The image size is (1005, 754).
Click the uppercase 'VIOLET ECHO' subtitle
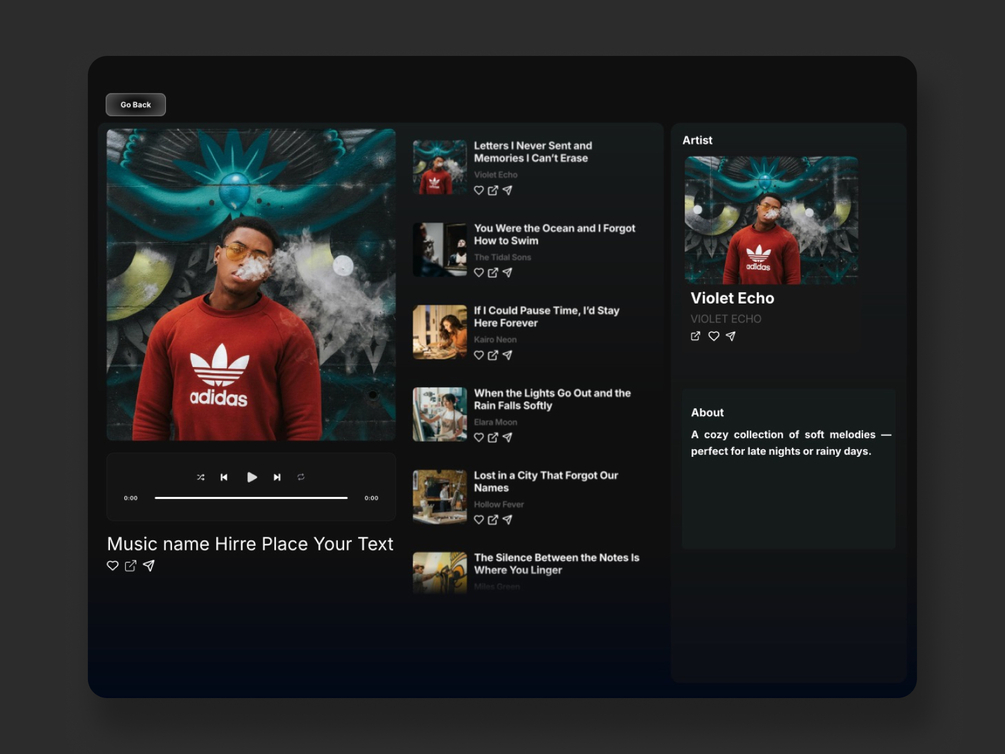(726, 319)
